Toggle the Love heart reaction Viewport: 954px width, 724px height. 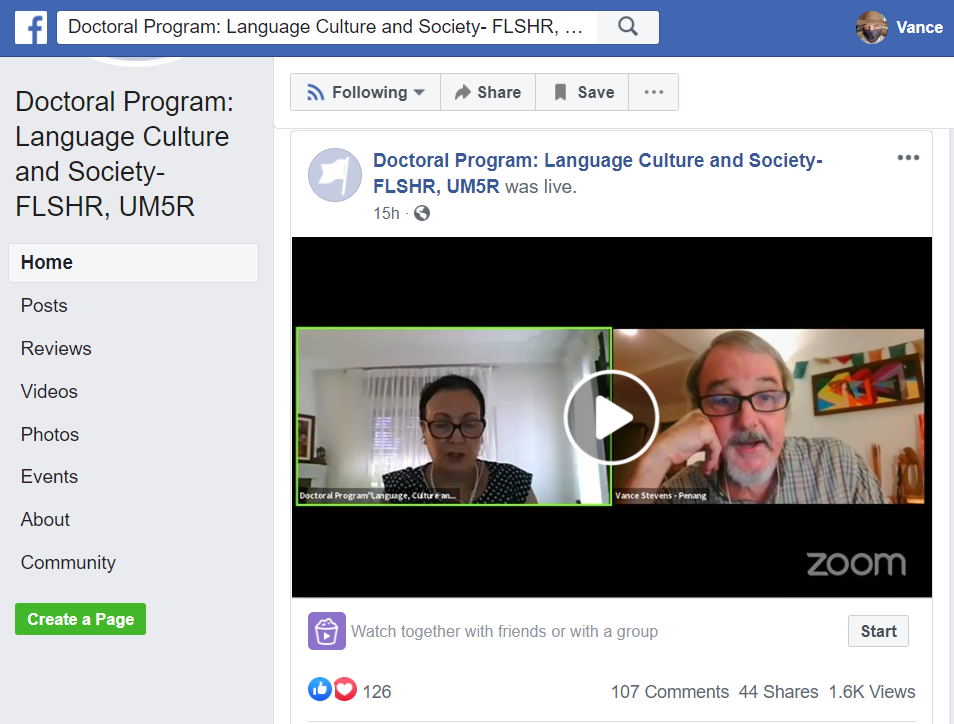pyautogui.click(x=344, y=689)
